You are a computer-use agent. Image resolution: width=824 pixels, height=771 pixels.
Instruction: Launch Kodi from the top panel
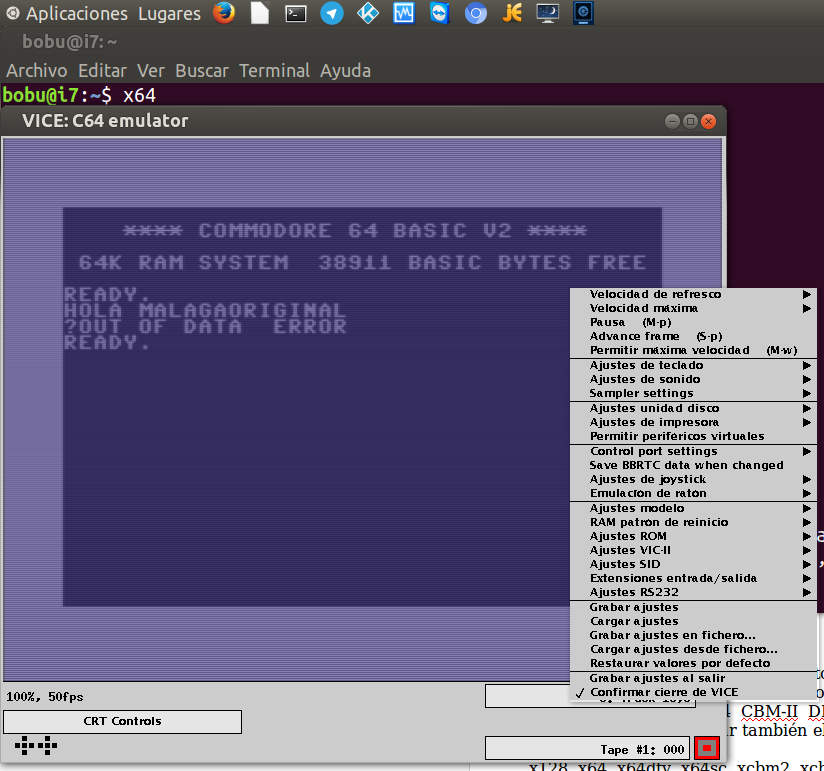[x=368, y=13]
